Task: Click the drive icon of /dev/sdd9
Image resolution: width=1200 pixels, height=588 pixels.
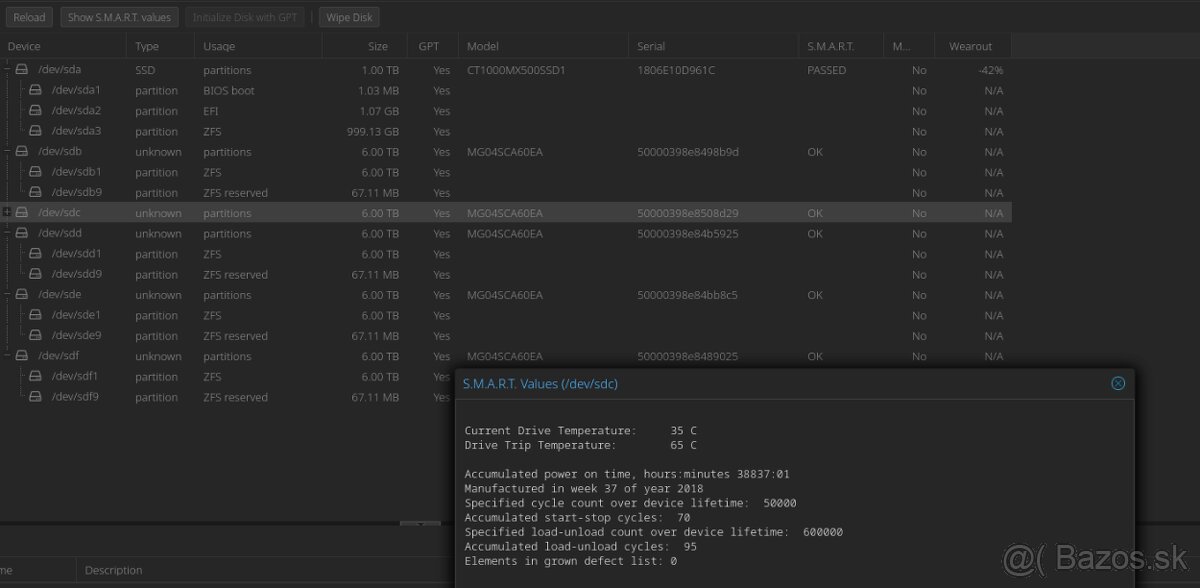Action: point(35,274)
